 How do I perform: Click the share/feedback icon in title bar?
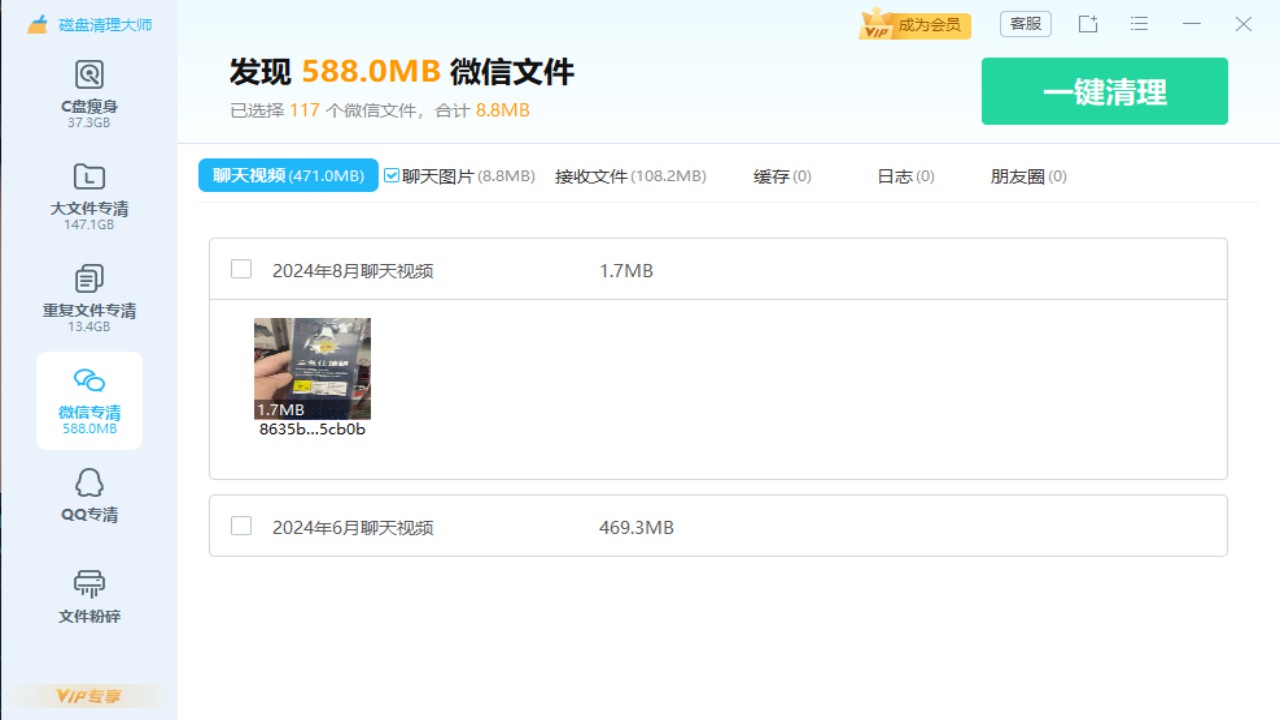click(x=1088, y=24)
